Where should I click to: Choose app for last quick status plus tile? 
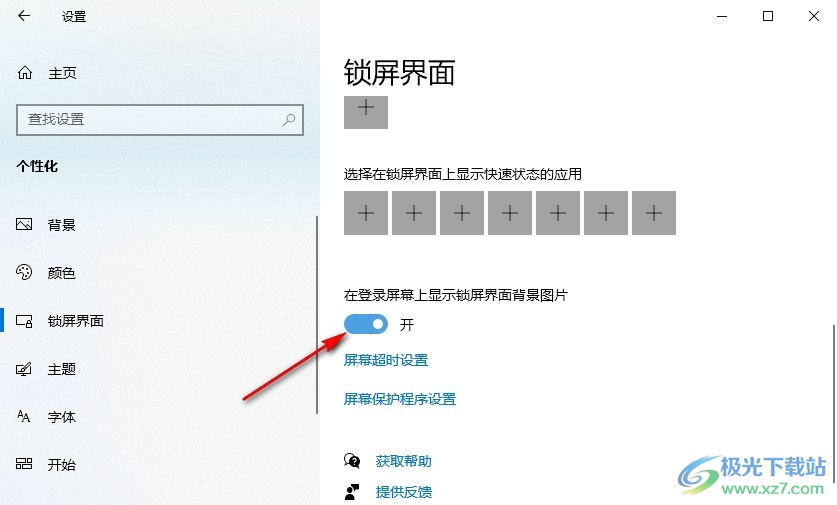[654, 213]
